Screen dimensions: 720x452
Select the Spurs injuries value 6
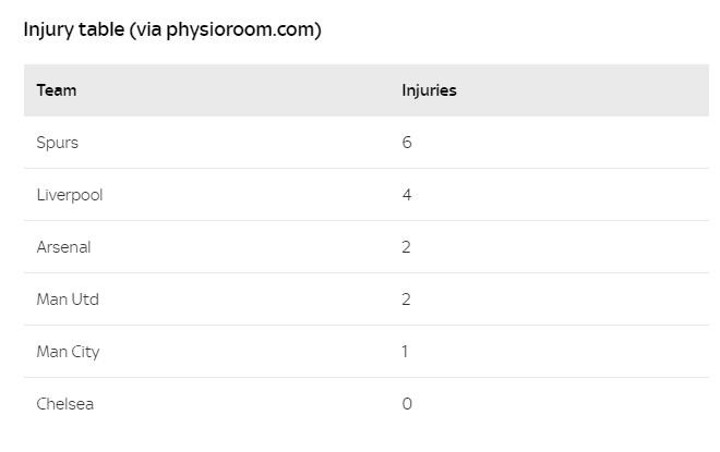click(x=407, y=142)
